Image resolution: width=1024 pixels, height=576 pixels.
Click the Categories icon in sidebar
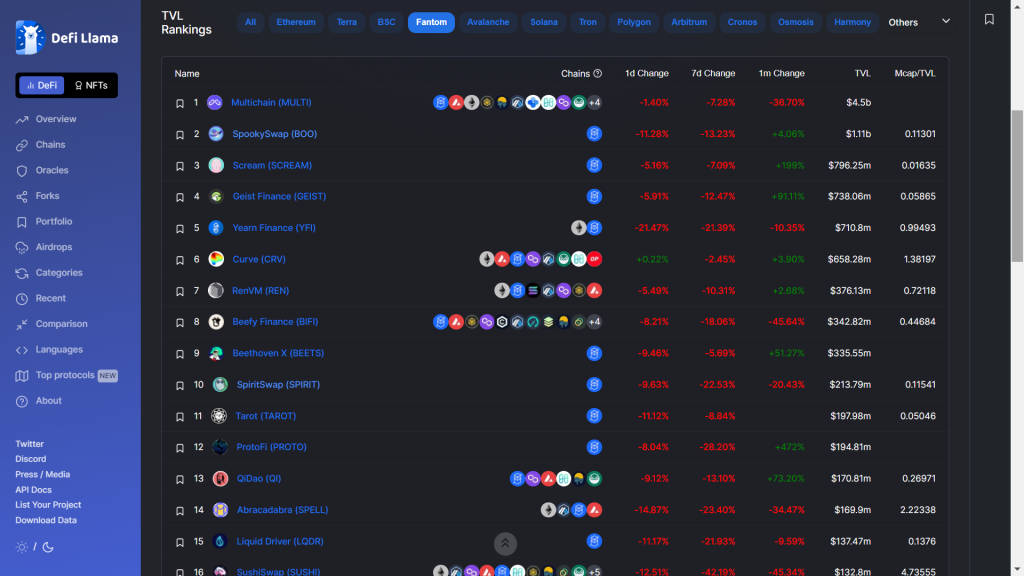[22, 273]
